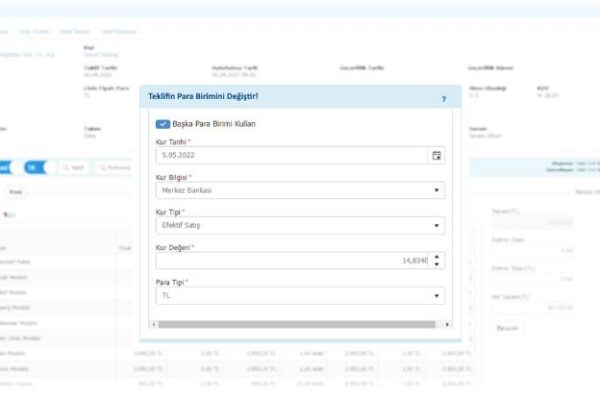The height and width of the screenshot is (400, 600).
Task: Click inside the Kur Tarihi date field
Action: [290, 155]
